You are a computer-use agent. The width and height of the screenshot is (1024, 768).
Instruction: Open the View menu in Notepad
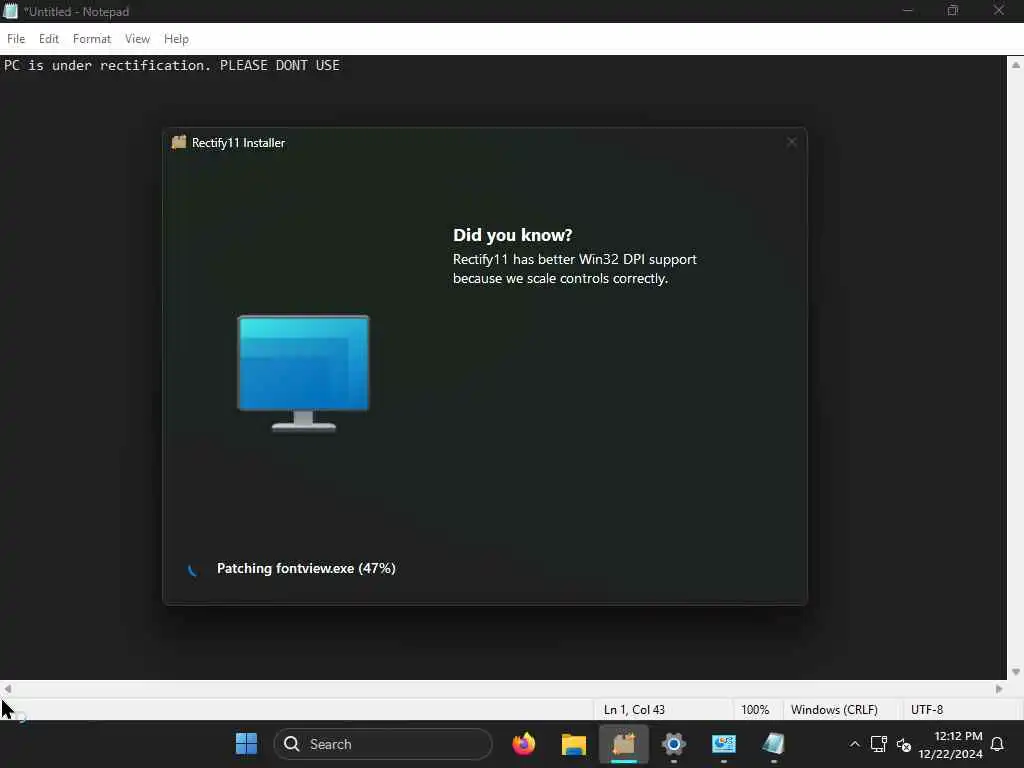[137, 39]
